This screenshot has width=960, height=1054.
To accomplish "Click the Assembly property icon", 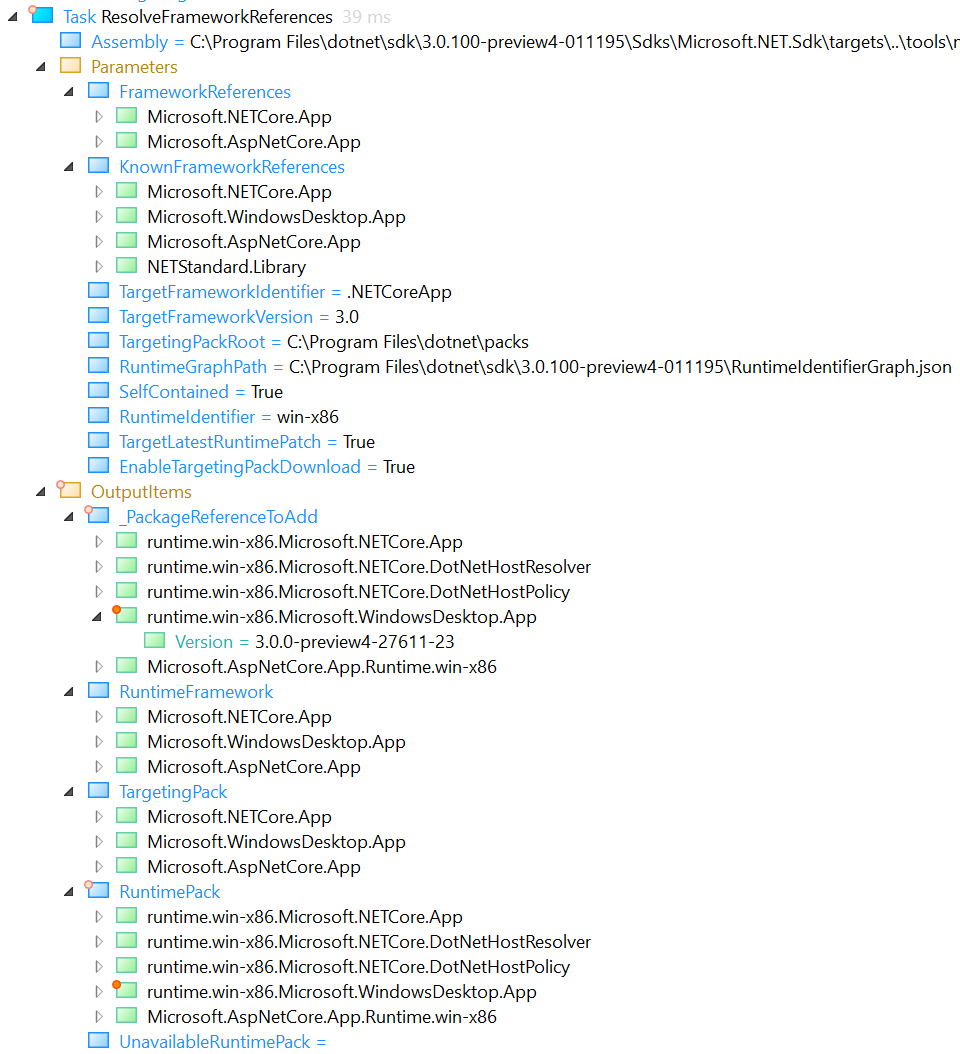I will point(69,41).
